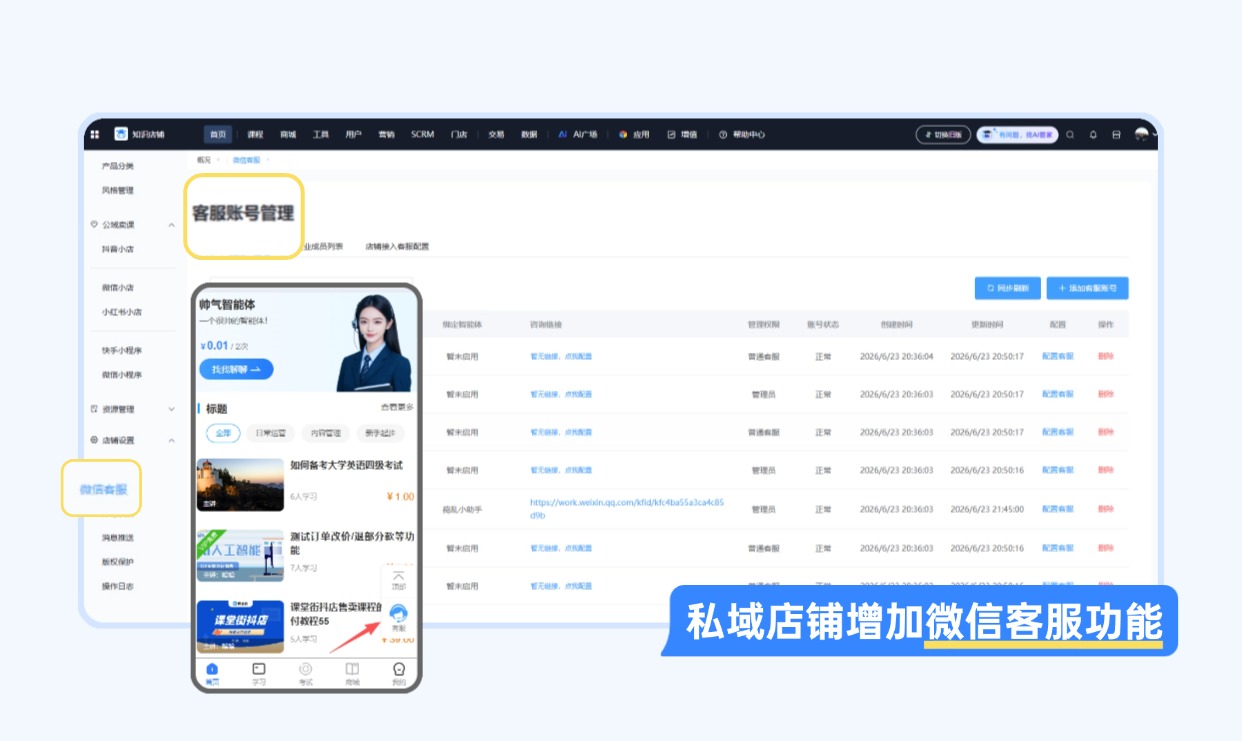Open the 消息推送 sidebar item

point(118,538)
